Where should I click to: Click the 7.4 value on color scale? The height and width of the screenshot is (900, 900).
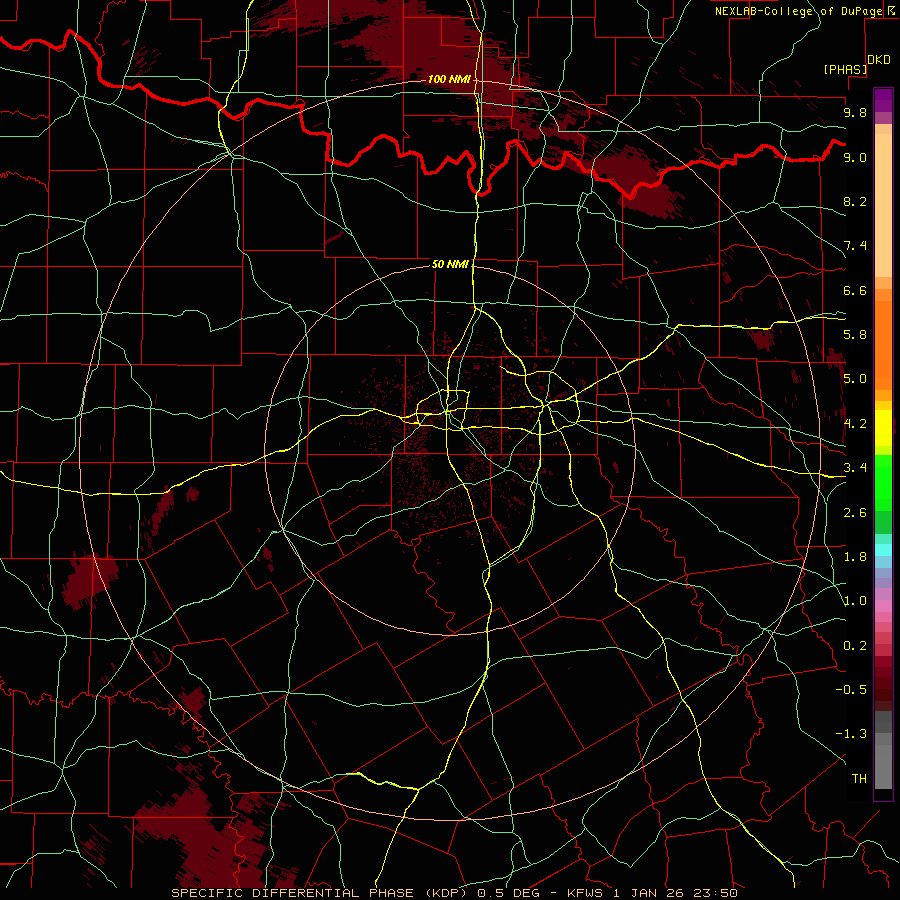855,246
